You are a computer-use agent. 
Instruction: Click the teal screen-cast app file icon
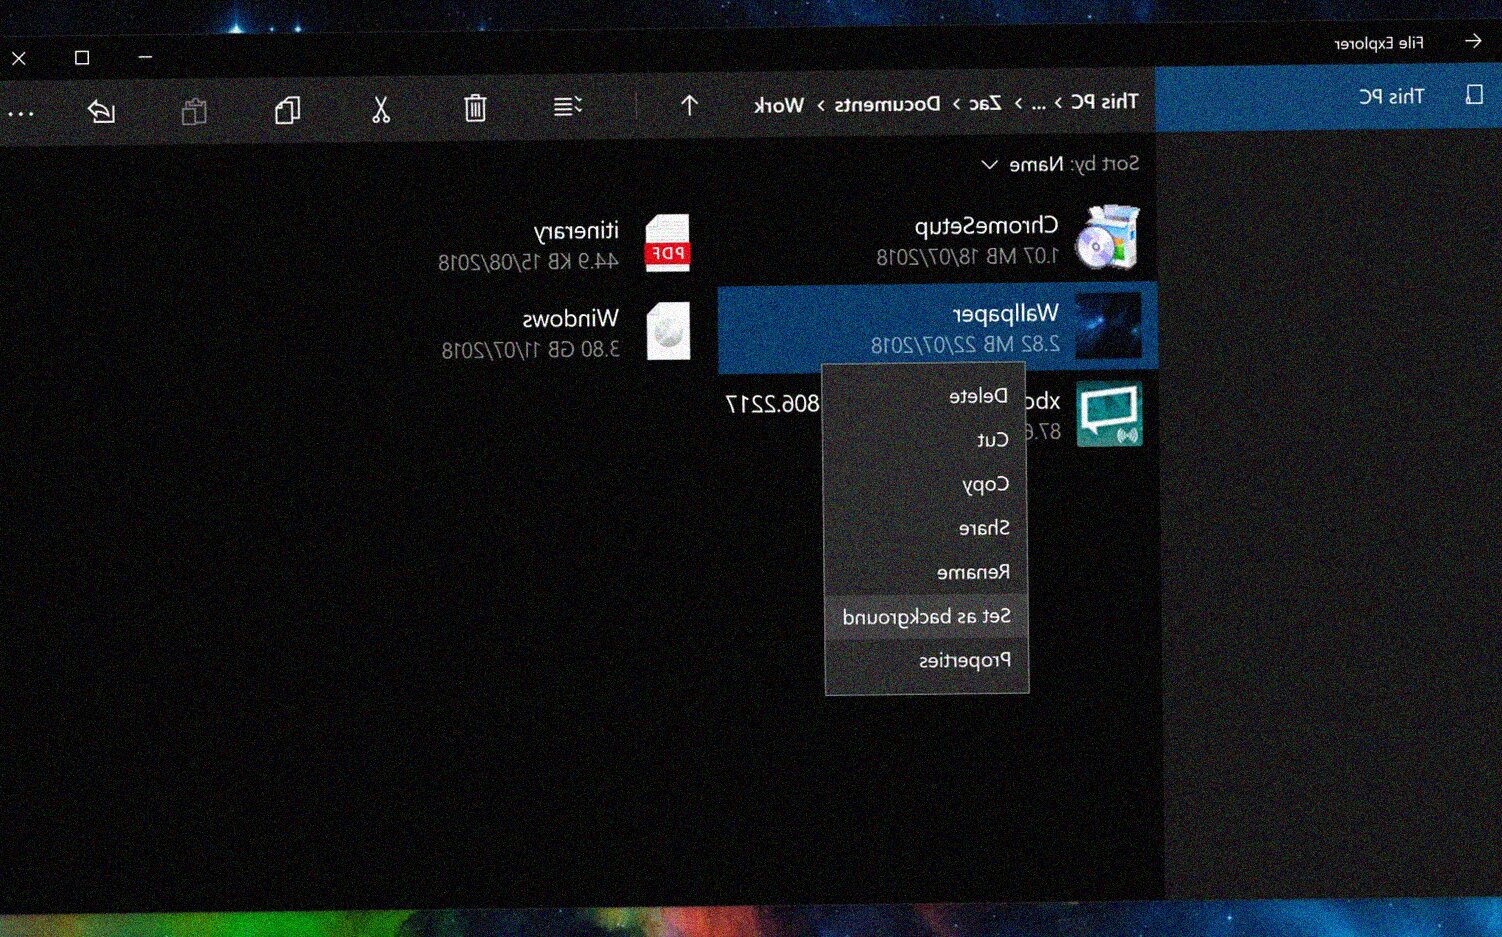(1109, 414)
